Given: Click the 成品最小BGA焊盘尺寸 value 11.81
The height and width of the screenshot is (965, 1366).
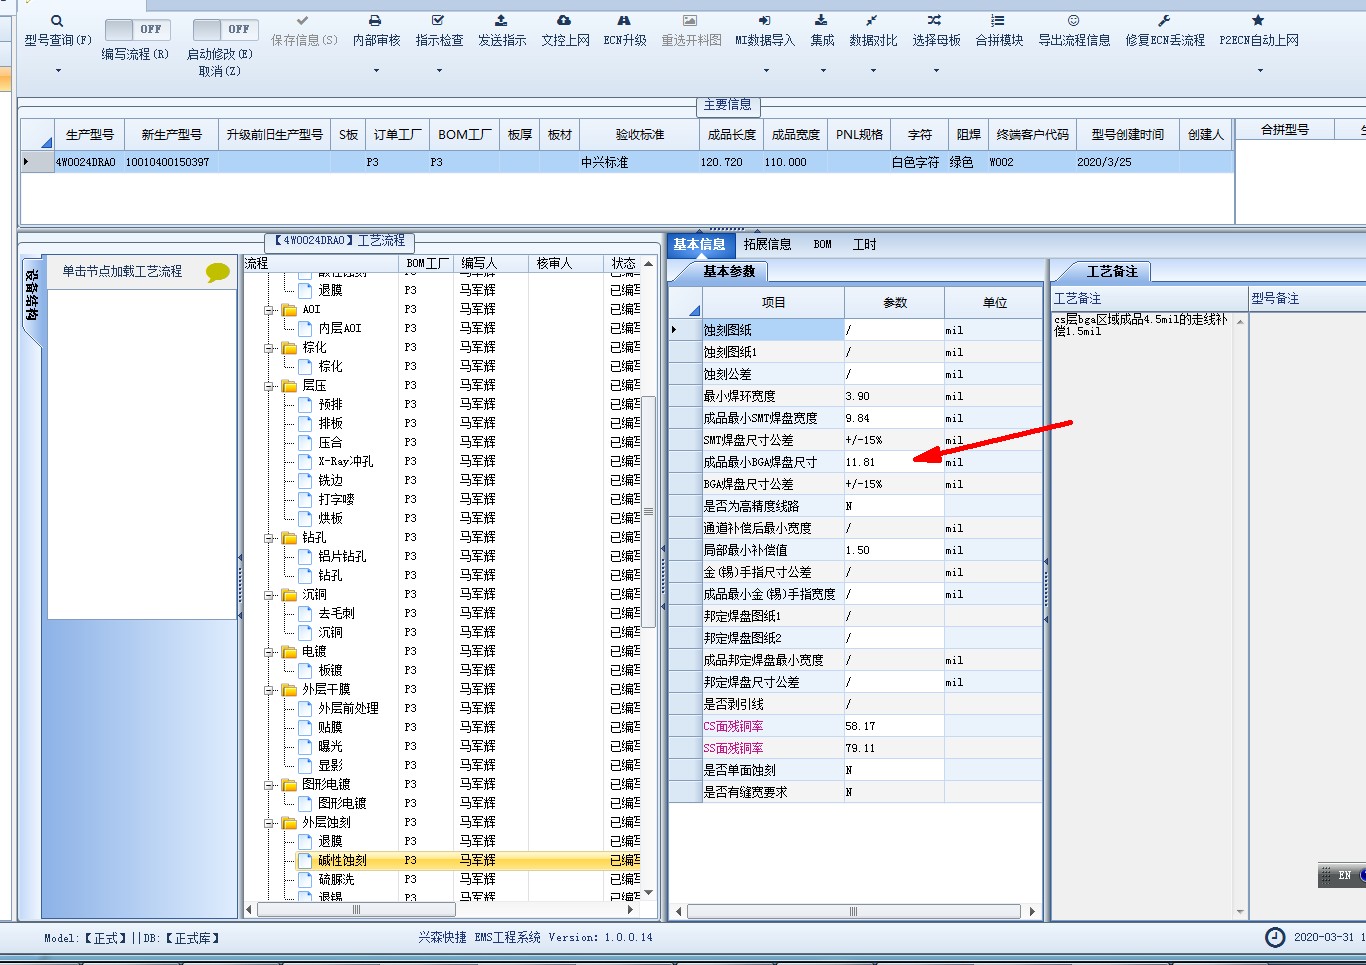Looking at the screenshot, I should [894, 462].
